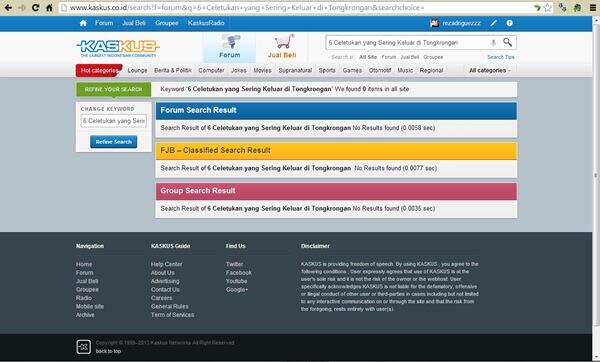The height and width of the screenshot is (362, 600).
Task: Open the Forum icon tab
Action: pyautogui.click(x=230, y=47)
